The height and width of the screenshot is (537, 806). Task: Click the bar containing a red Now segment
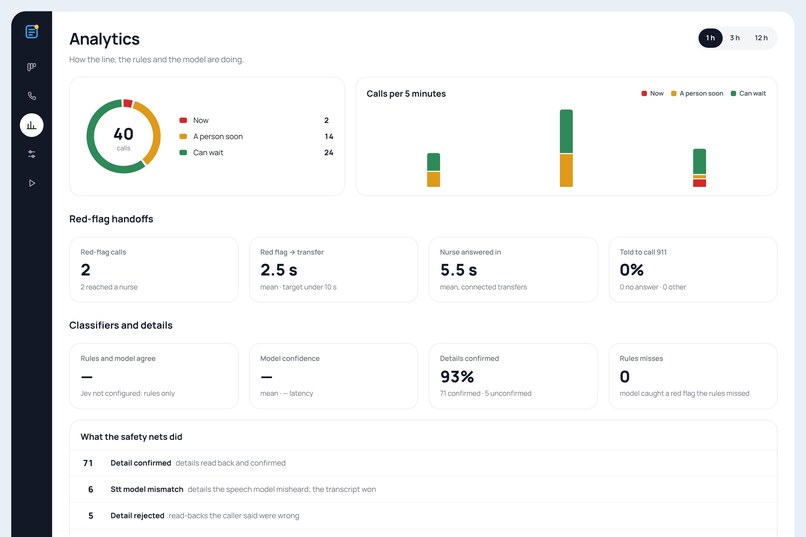[x=700, y=168]
